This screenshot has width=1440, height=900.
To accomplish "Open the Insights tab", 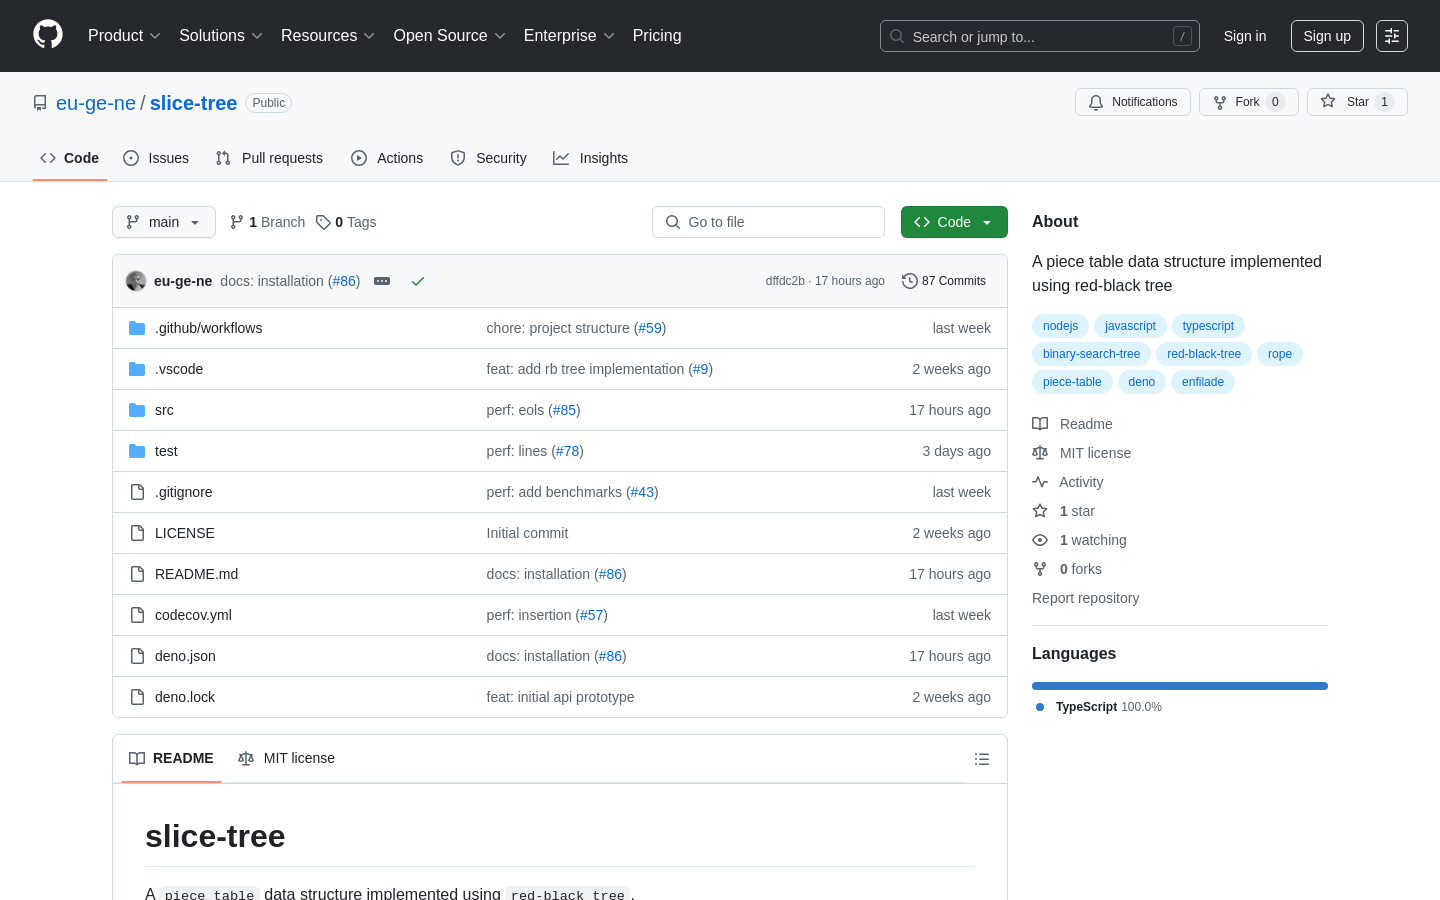I will 590,158.
